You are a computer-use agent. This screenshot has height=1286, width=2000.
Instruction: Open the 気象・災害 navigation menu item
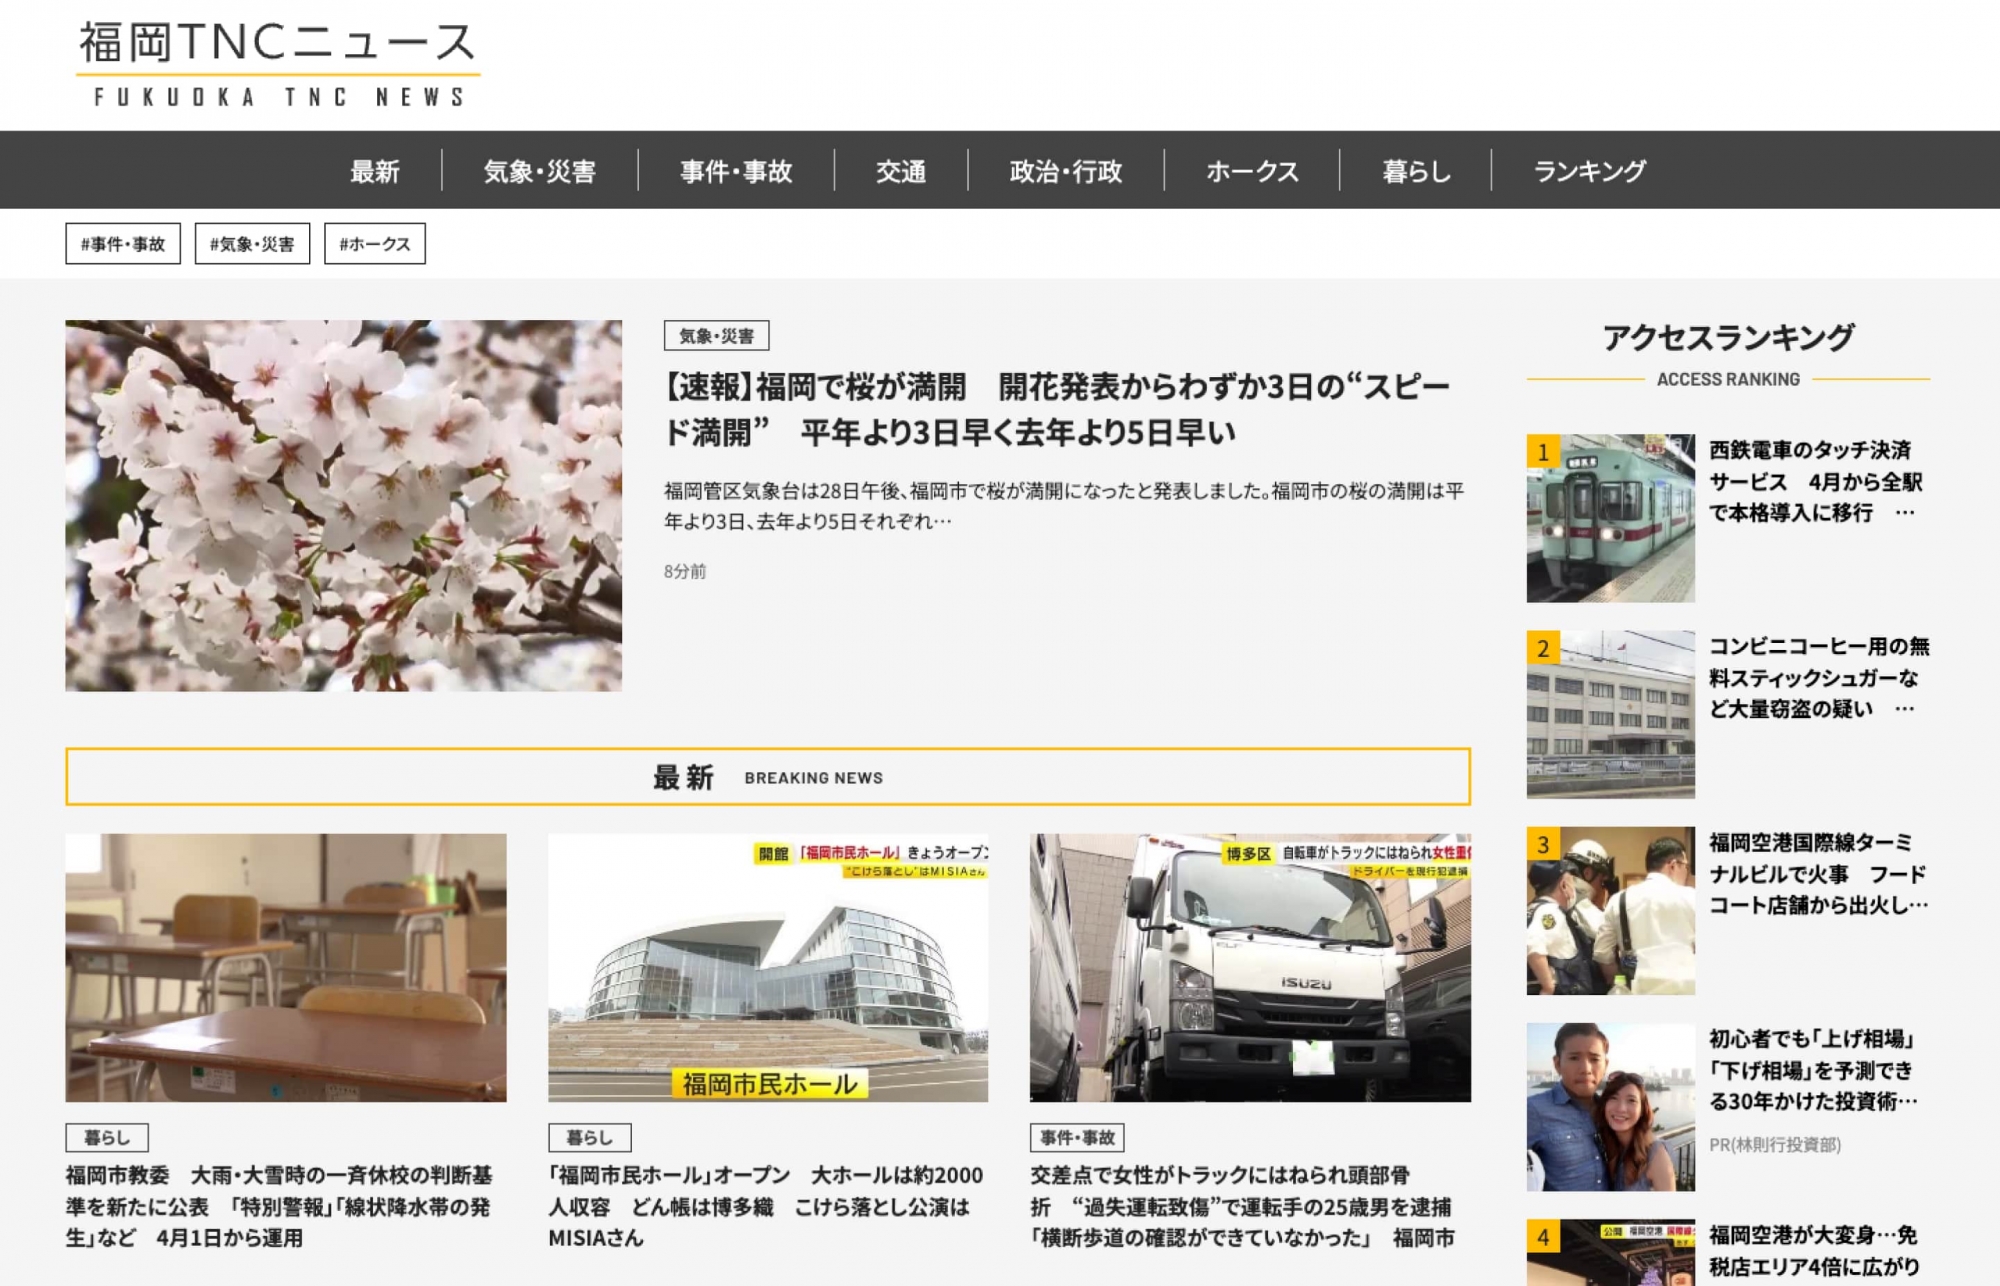tap(540, 171)
